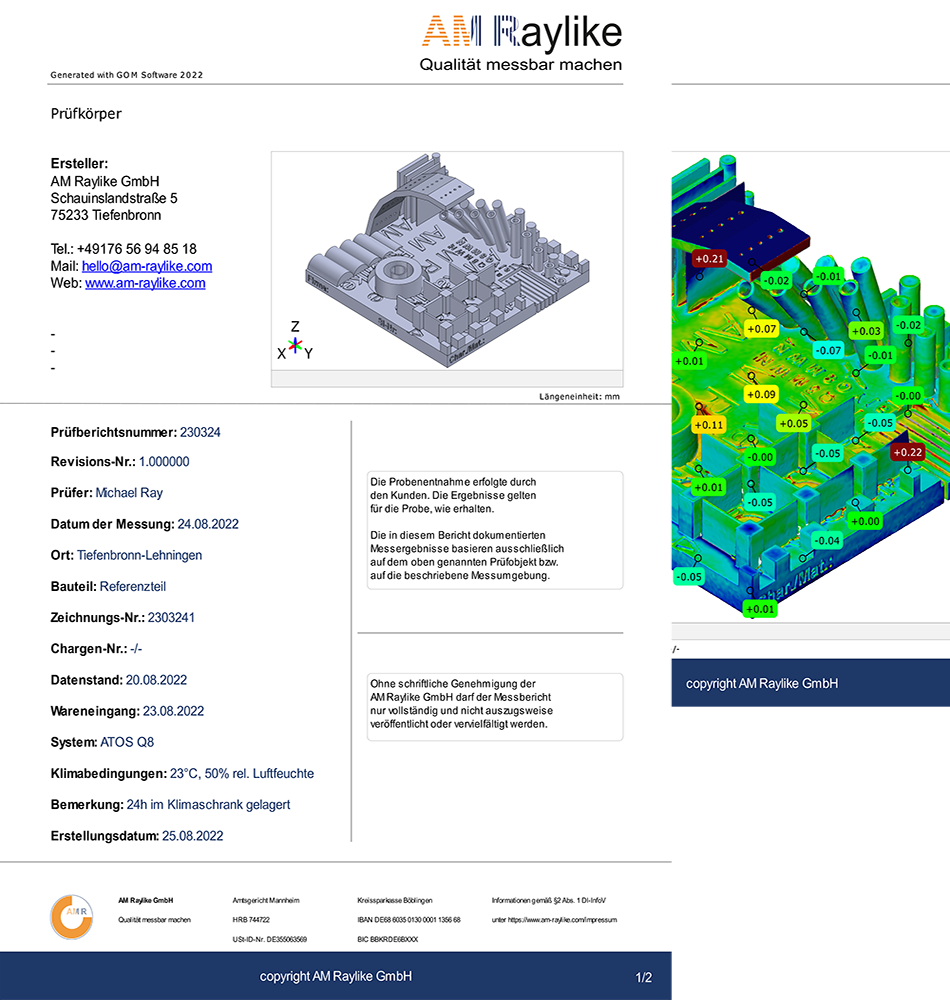Click the Bauteil value Referenzteil
This screenshot has width=950, height=1000.
(x=133, y=587)
